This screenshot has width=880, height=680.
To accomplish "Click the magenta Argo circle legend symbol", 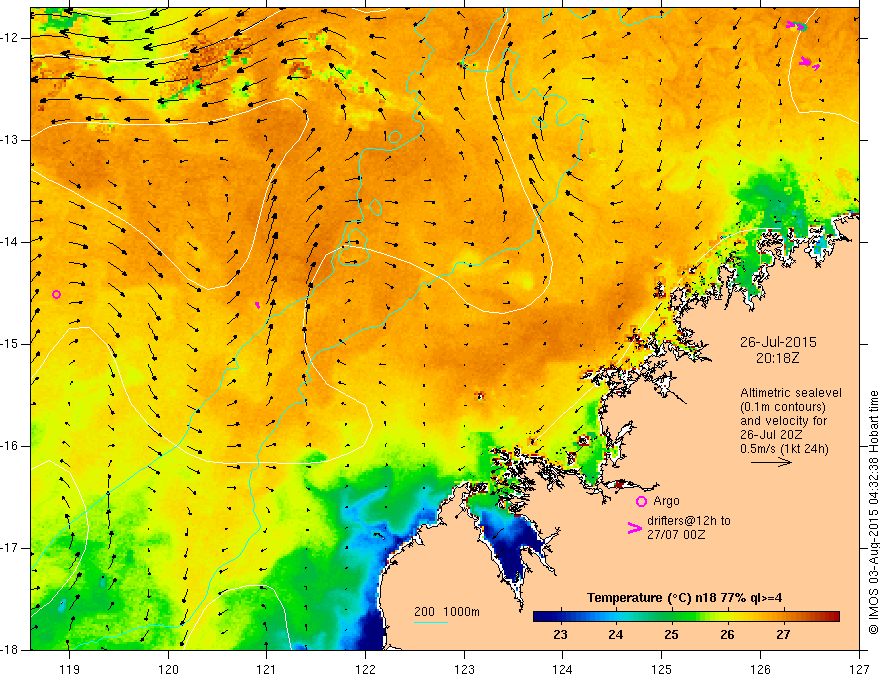I will pyautogui.click(x=641, y=501).
